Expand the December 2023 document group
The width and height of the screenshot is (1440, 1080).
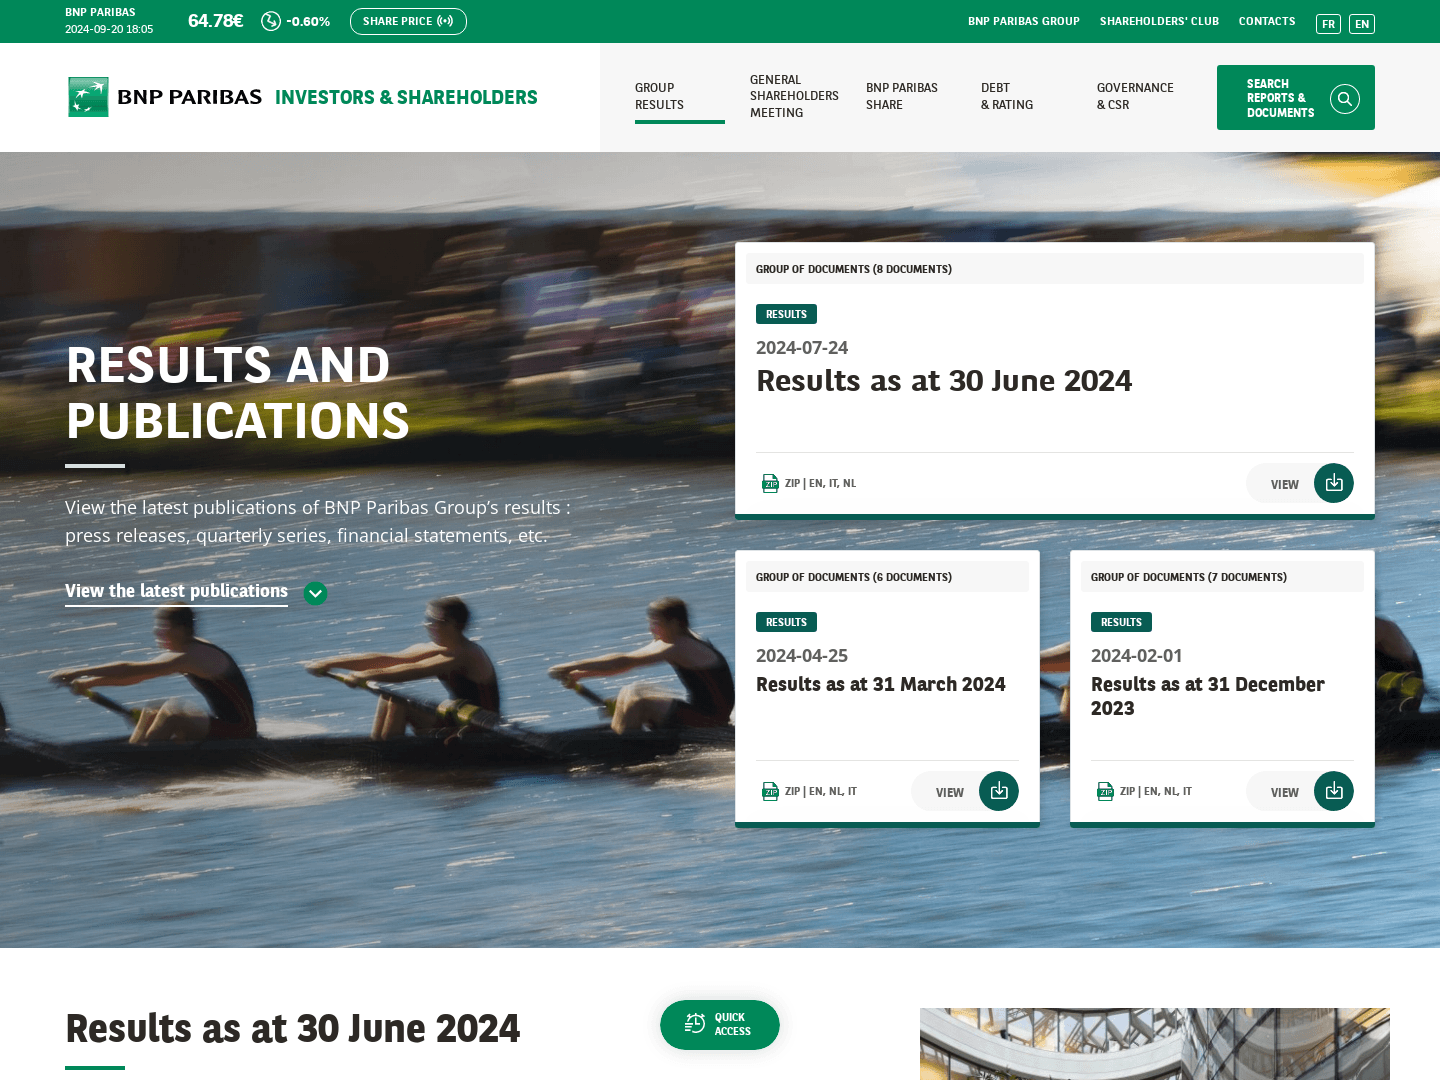(x=1188, y=577)
